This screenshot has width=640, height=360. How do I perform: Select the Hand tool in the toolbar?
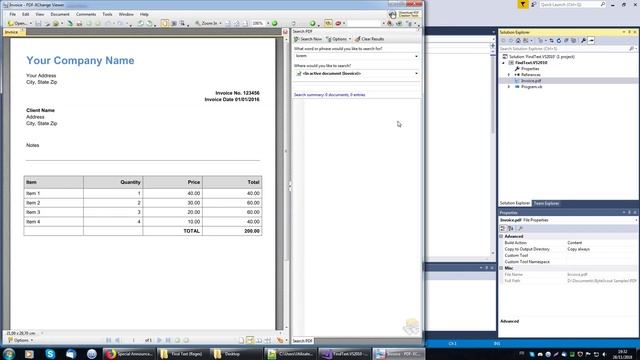[164, 24]
